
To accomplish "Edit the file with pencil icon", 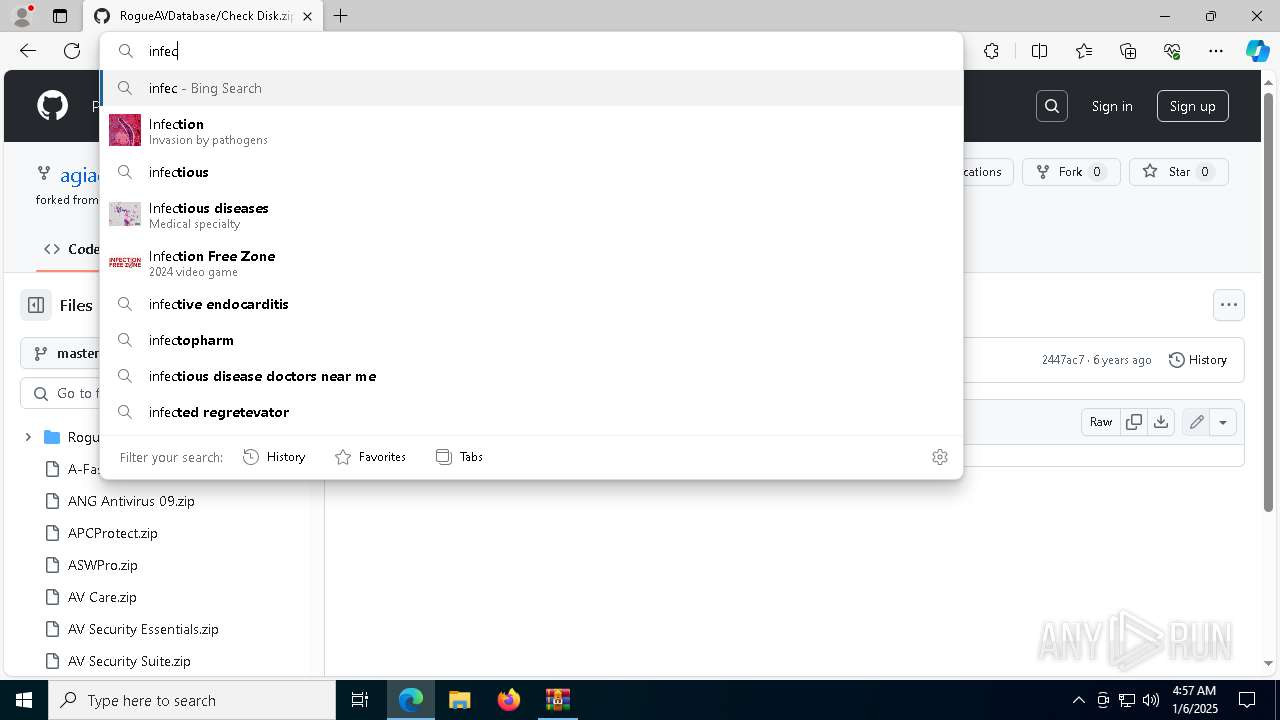I will point(1196,422).
